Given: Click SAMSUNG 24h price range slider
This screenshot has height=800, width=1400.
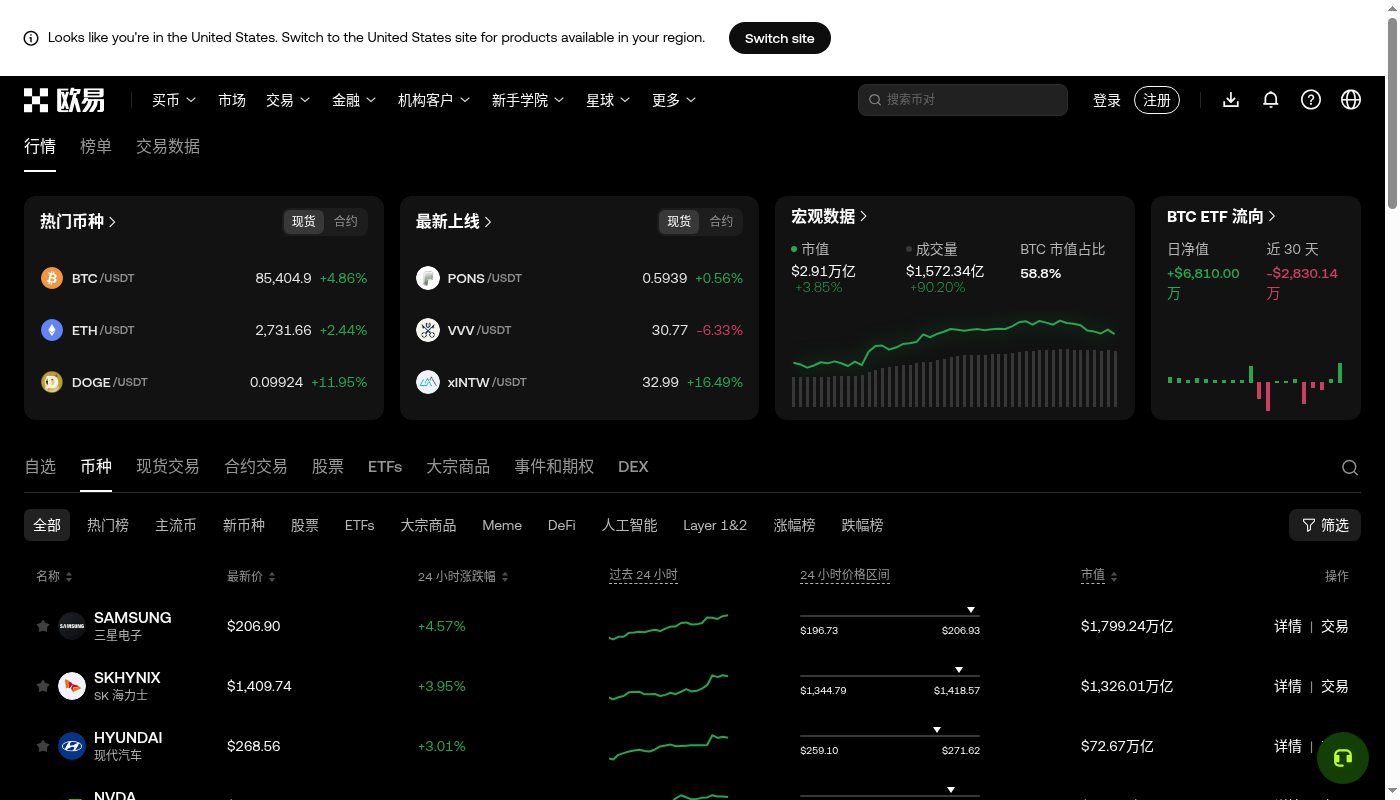Looking at the screenshot, I should point(890,615).
